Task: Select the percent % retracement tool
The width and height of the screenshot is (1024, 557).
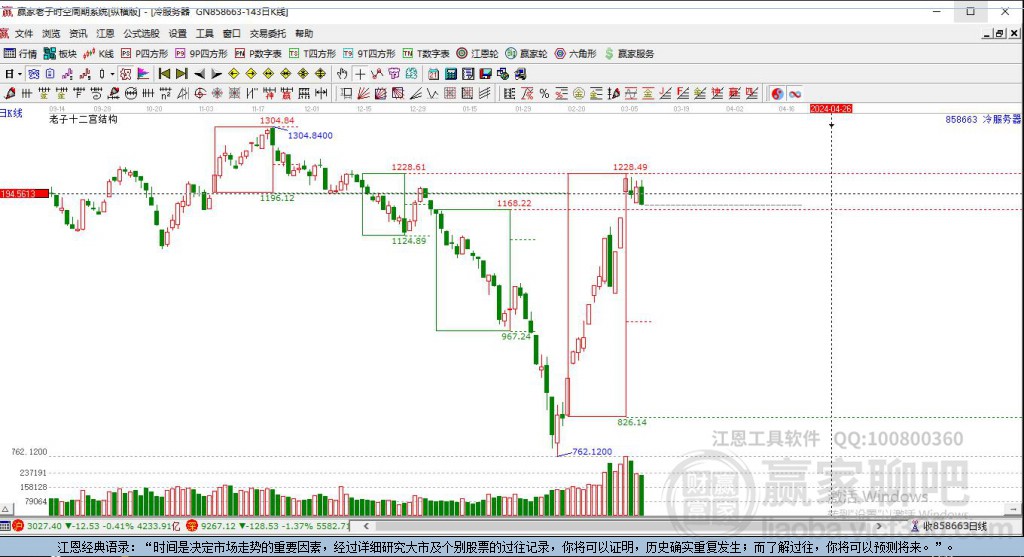Action: coord(543,93)
